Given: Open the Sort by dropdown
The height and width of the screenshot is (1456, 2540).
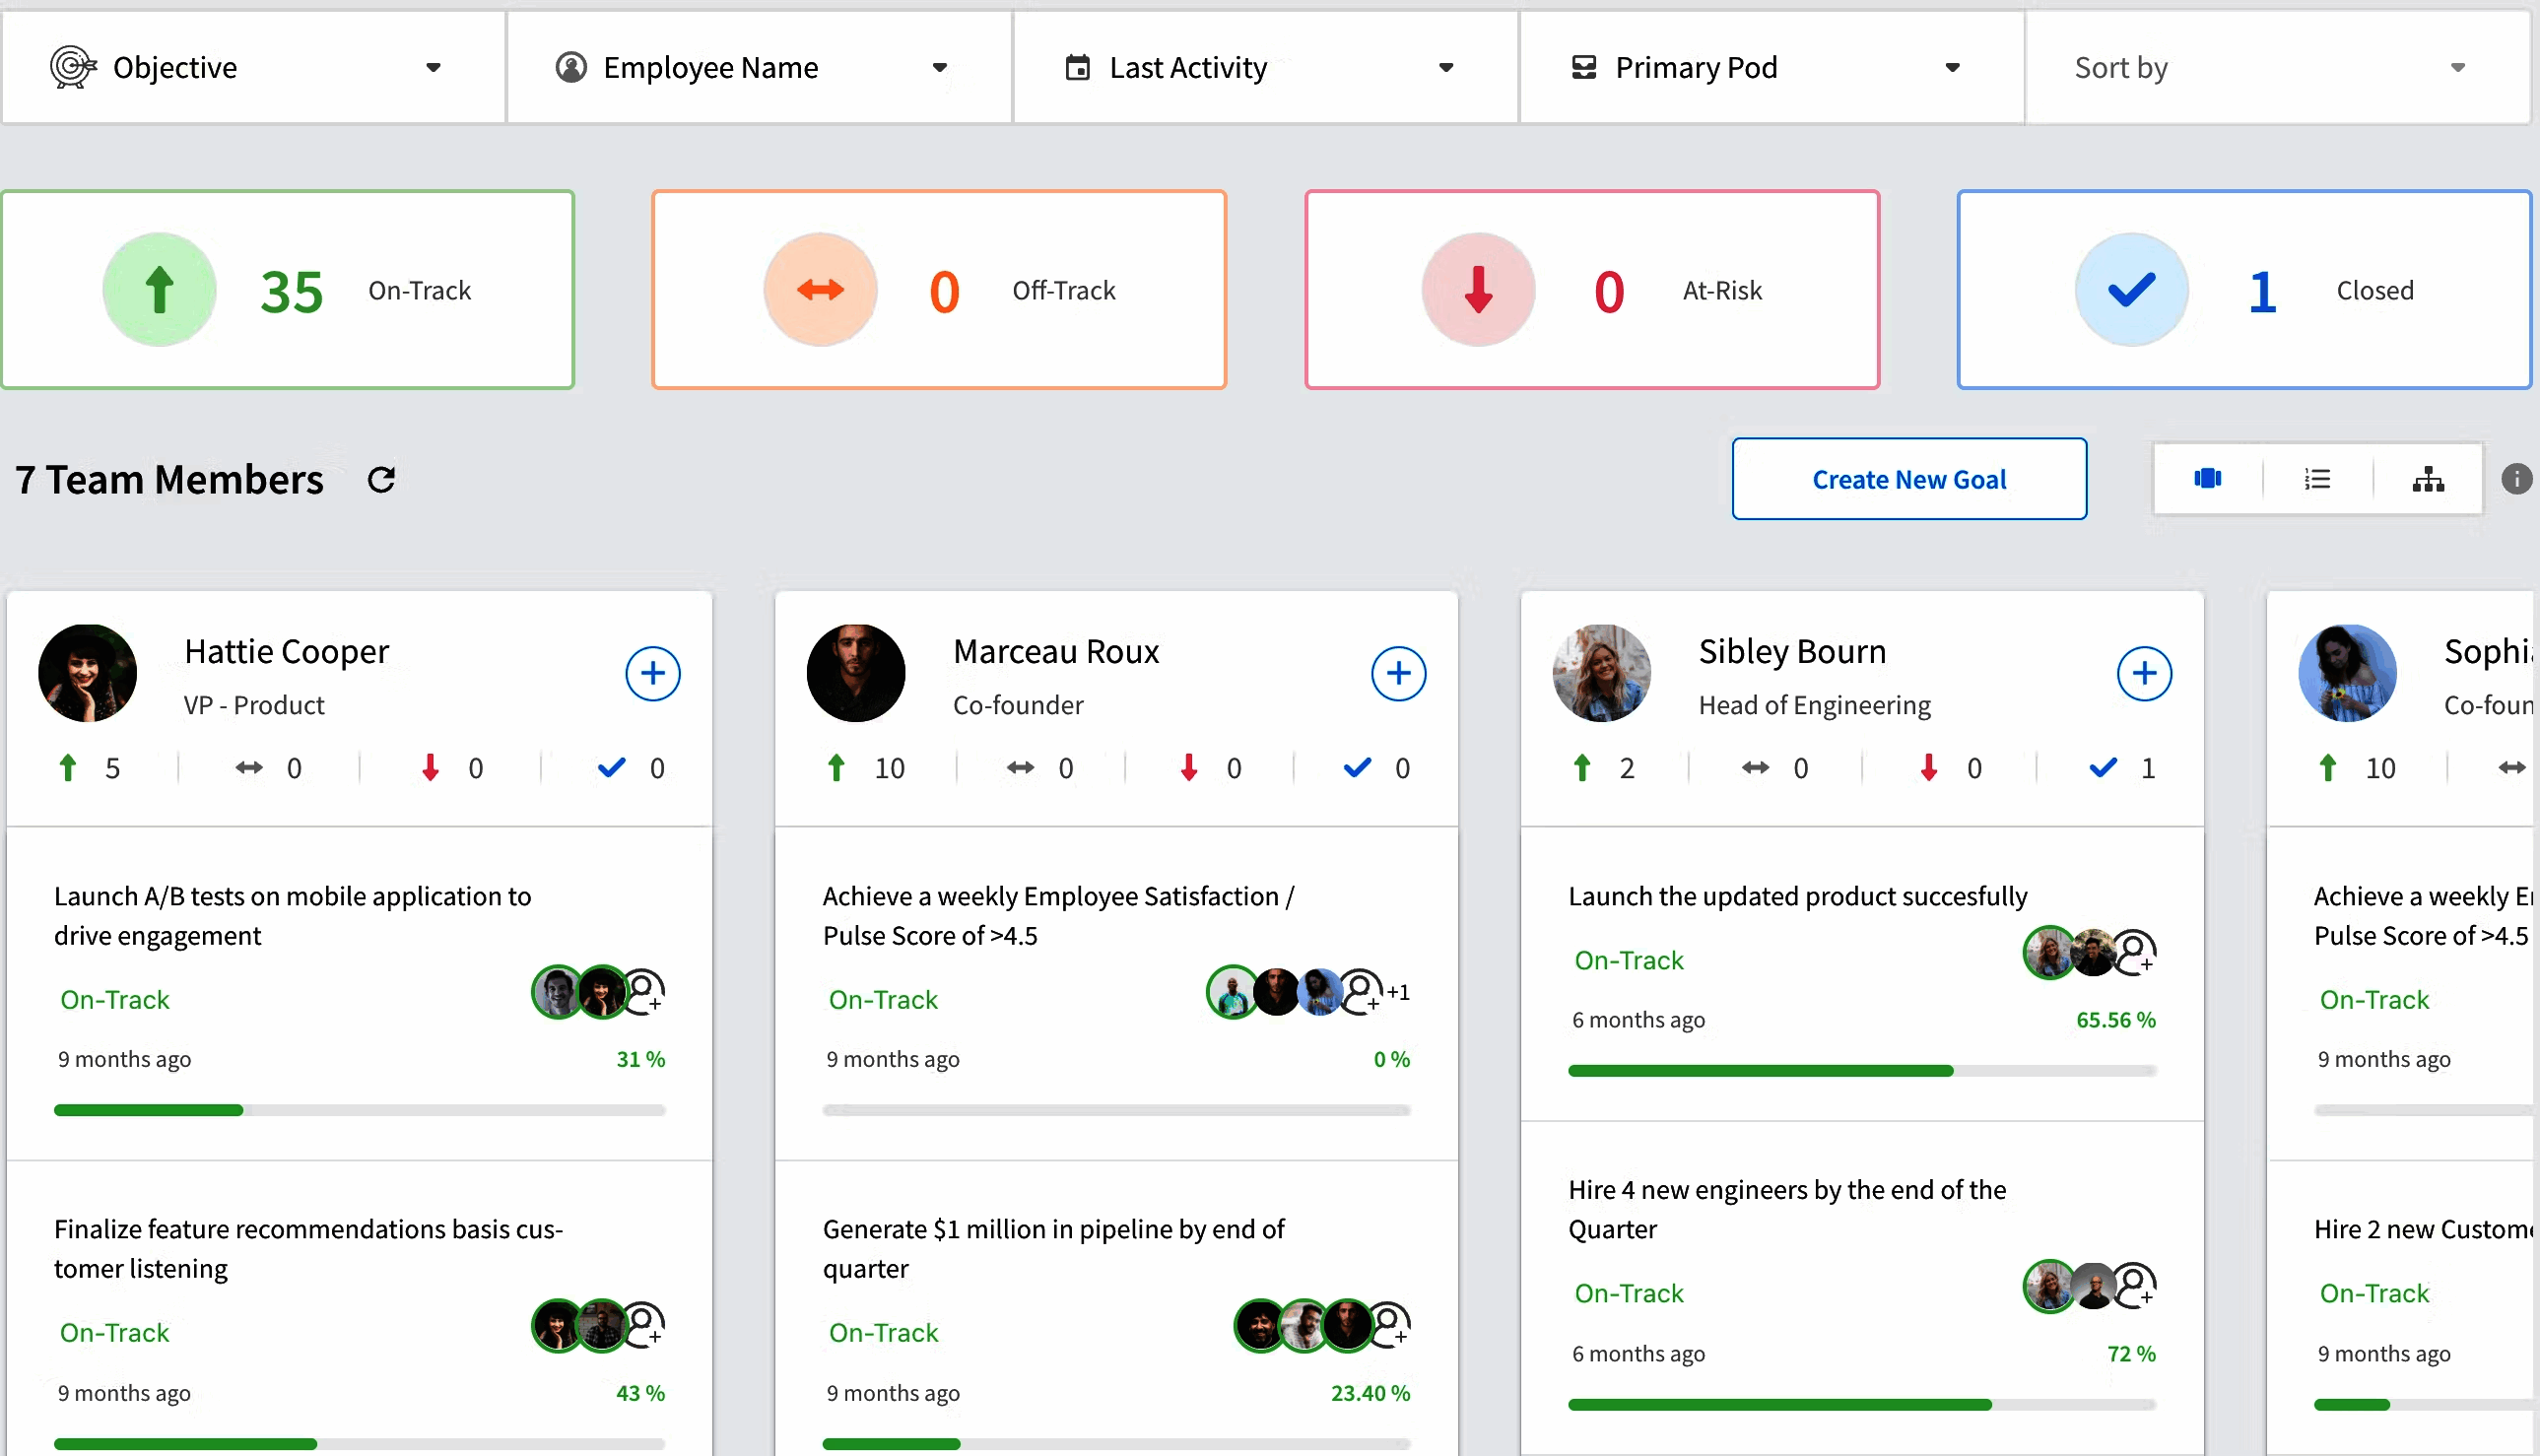Looking at the screenshot, I should (x=2458, y=67).
